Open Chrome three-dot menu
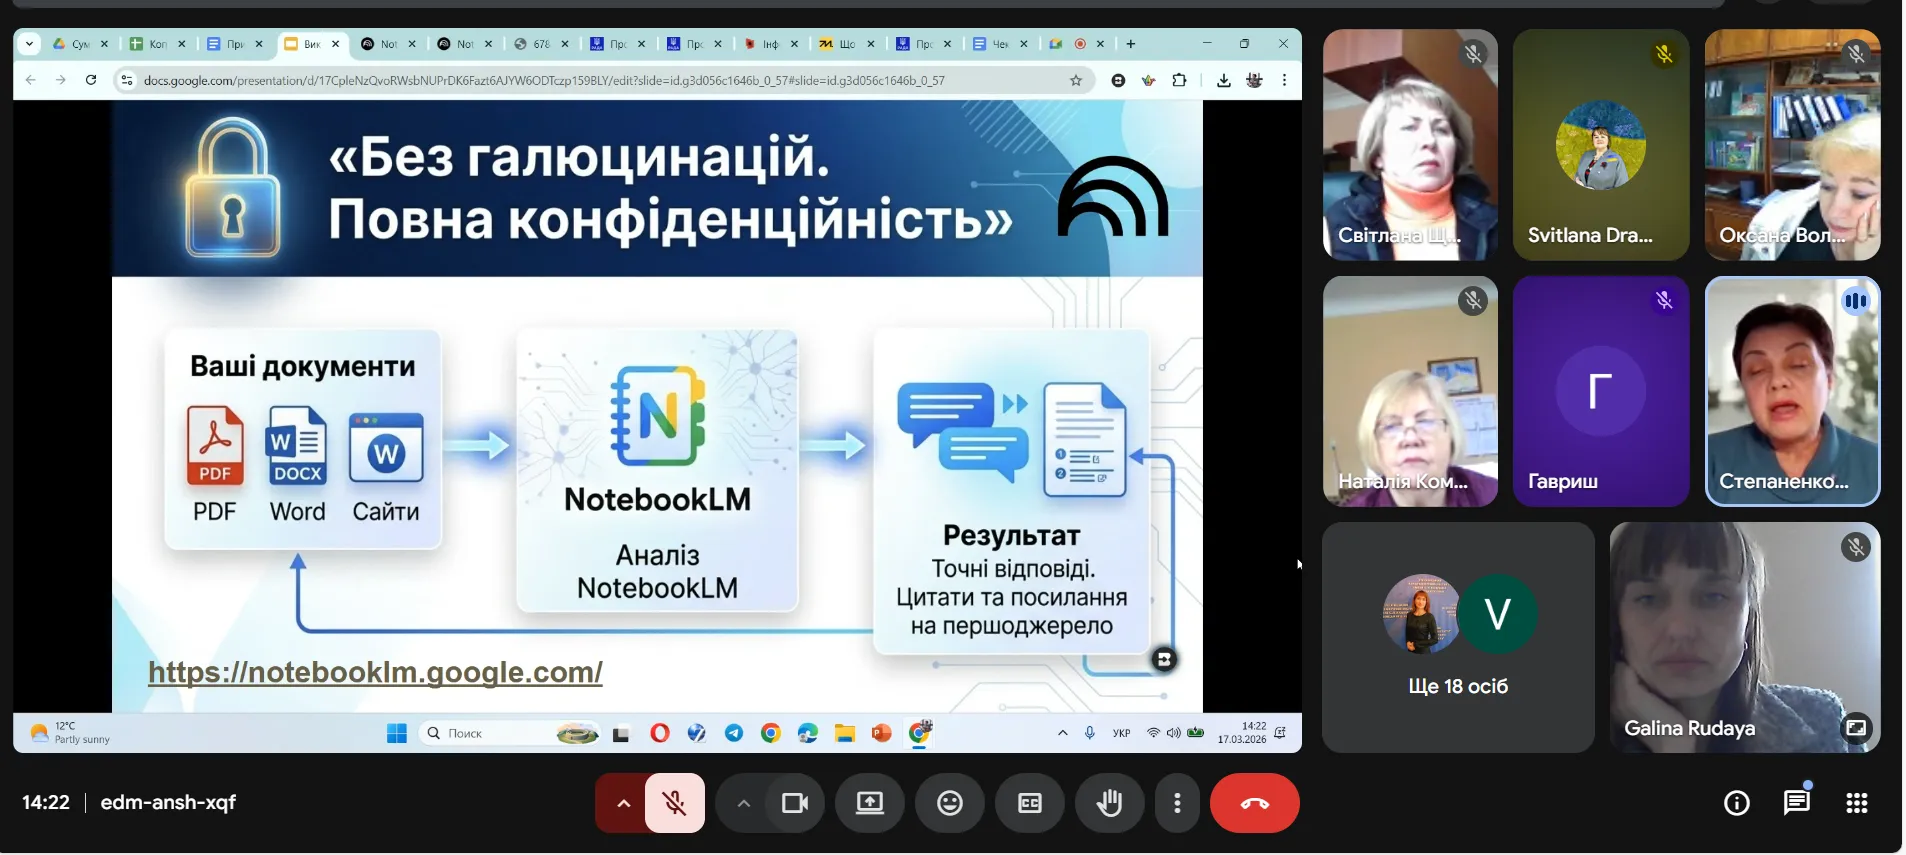1906x855 pixels. click(1284, 80)
